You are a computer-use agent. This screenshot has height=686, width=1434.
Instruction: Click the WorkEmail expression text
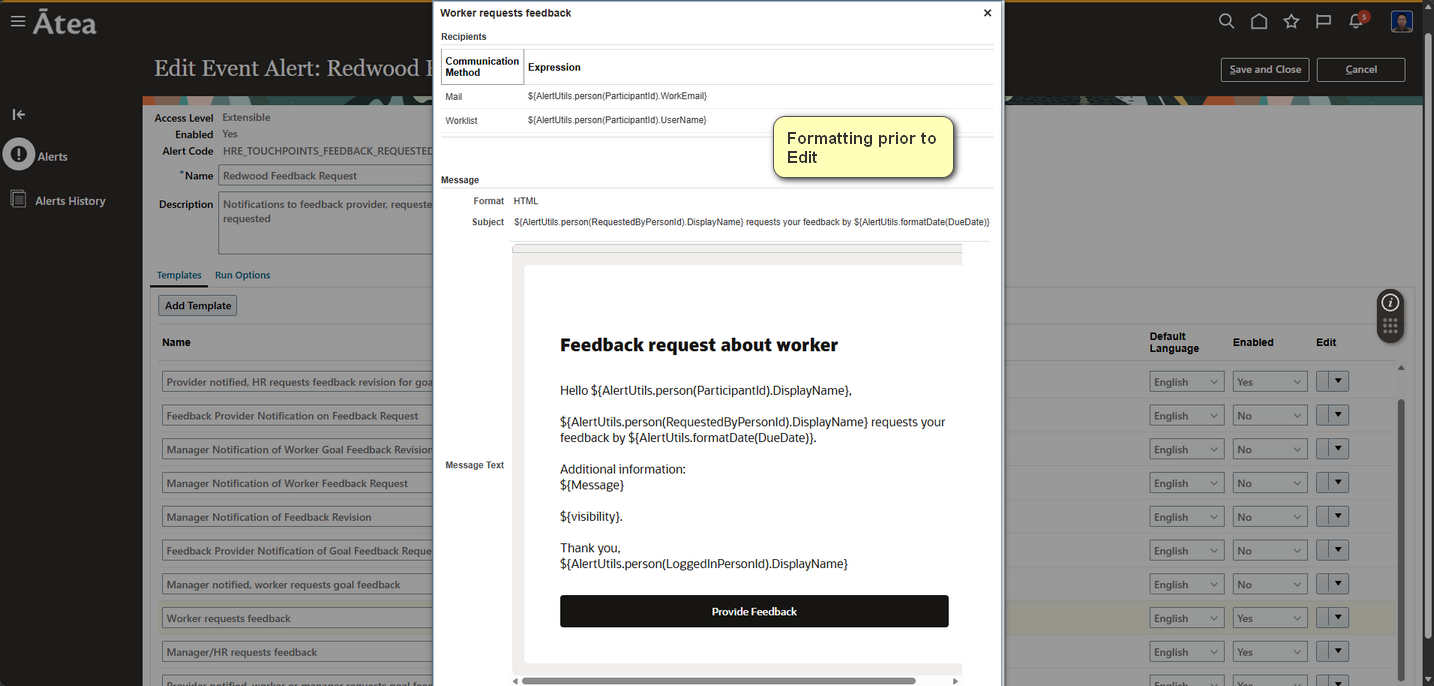(x=618, y=96)
